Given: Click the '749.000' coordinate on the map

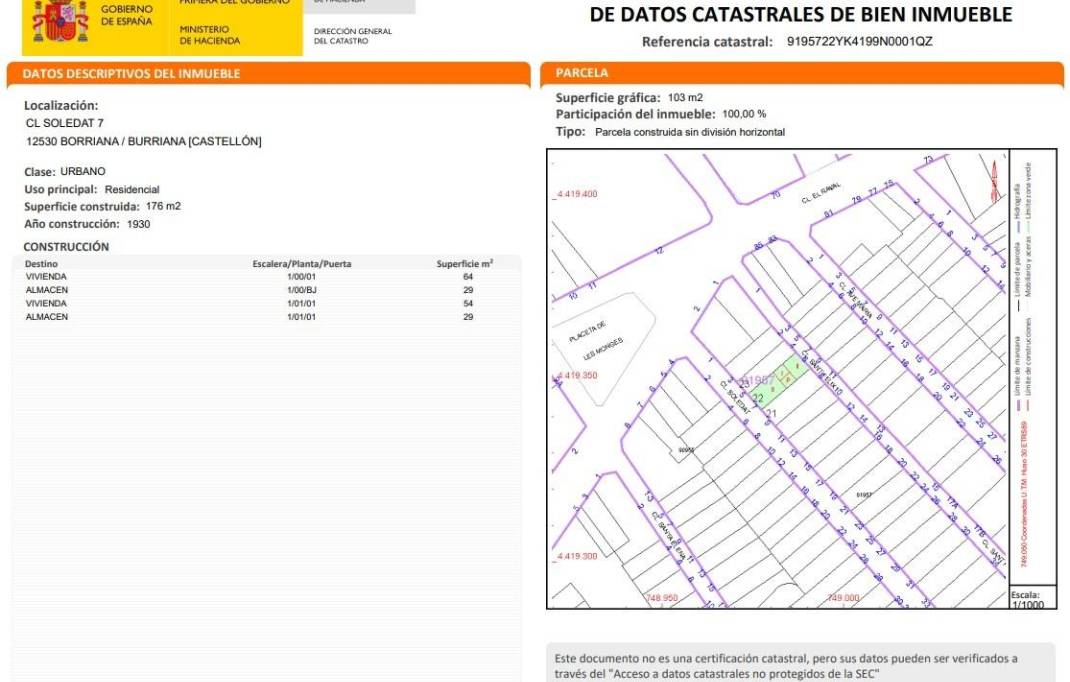Looking at the screenshot, I should 843,598.
